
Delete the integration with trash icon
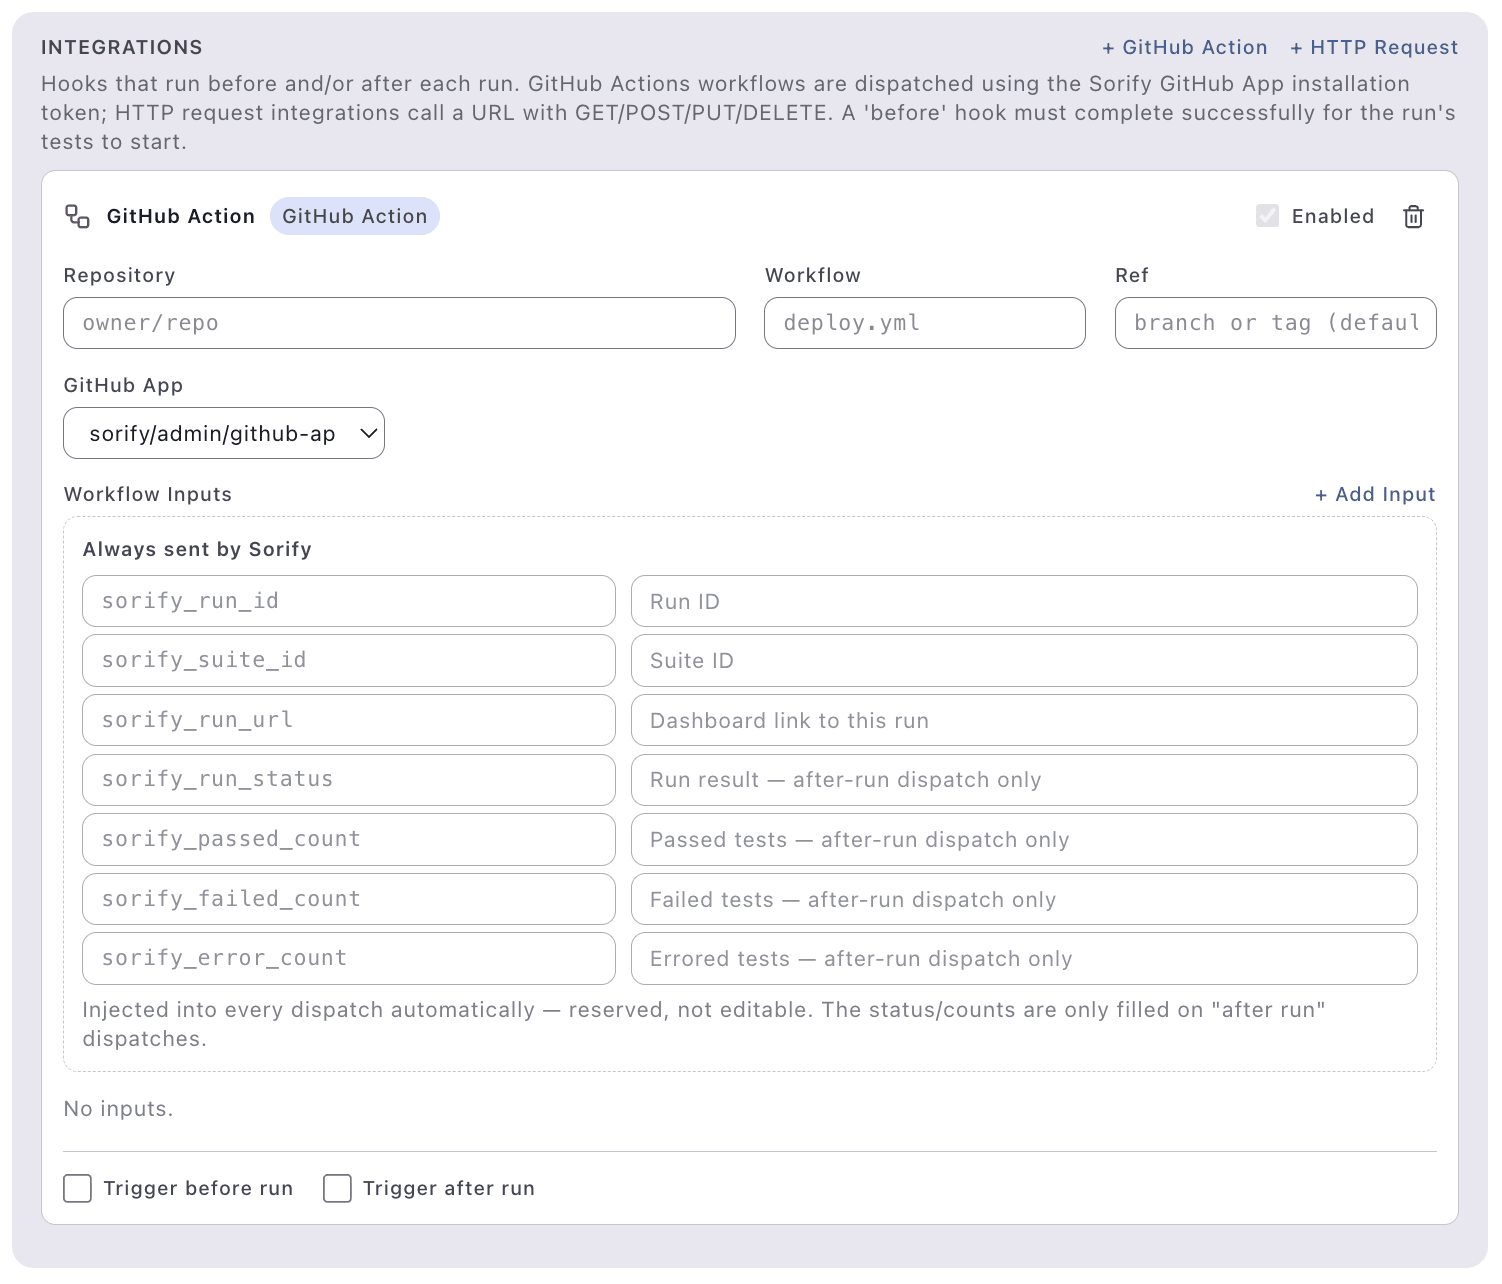[1413, 216]
